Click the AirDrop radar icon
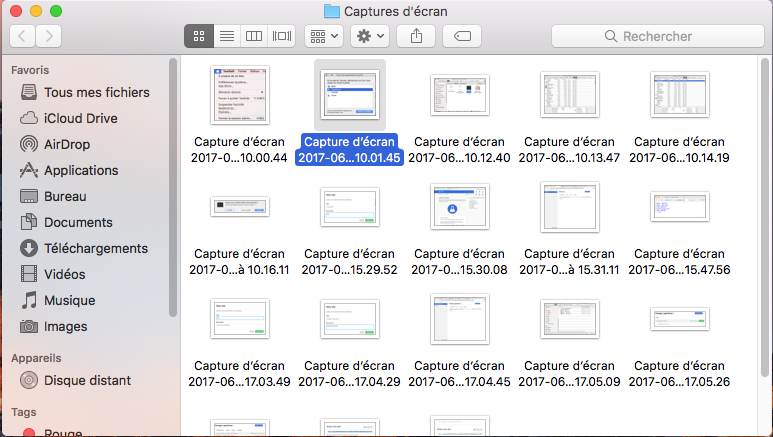Viewport: 773px width, 437px height. click(29, 145)
